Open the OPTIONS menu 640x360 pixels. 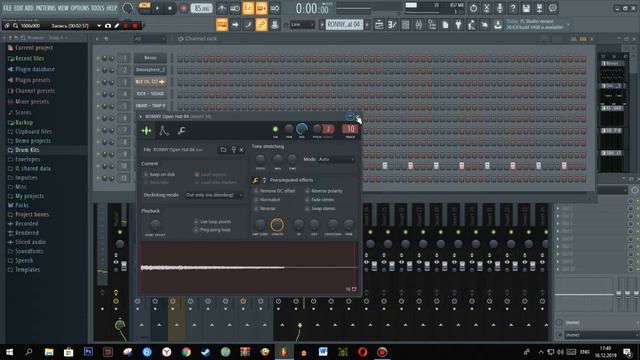point(80,8)
